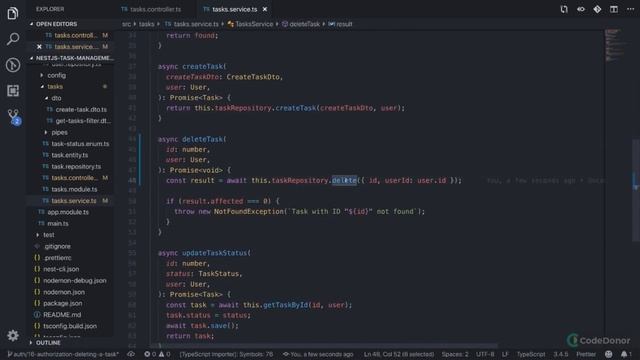Click the git branch name in status bar
The width and height of the screenshot is (640, 360).
[63, 354]
